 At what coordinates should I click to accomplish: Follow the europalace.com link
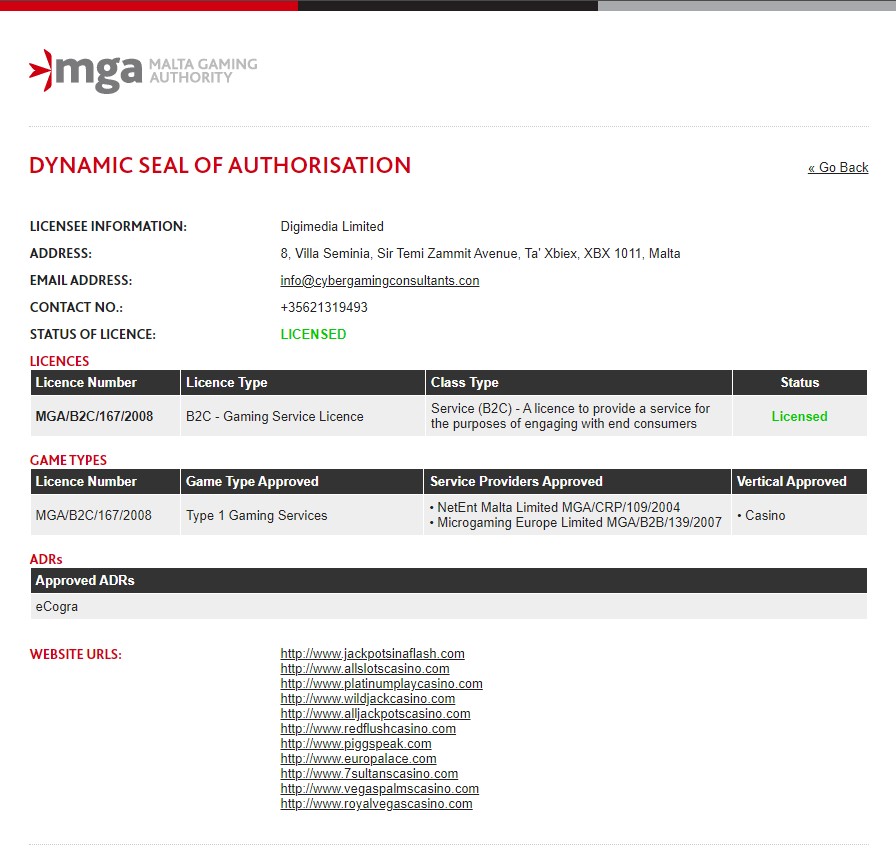click(x=358, y=758)
